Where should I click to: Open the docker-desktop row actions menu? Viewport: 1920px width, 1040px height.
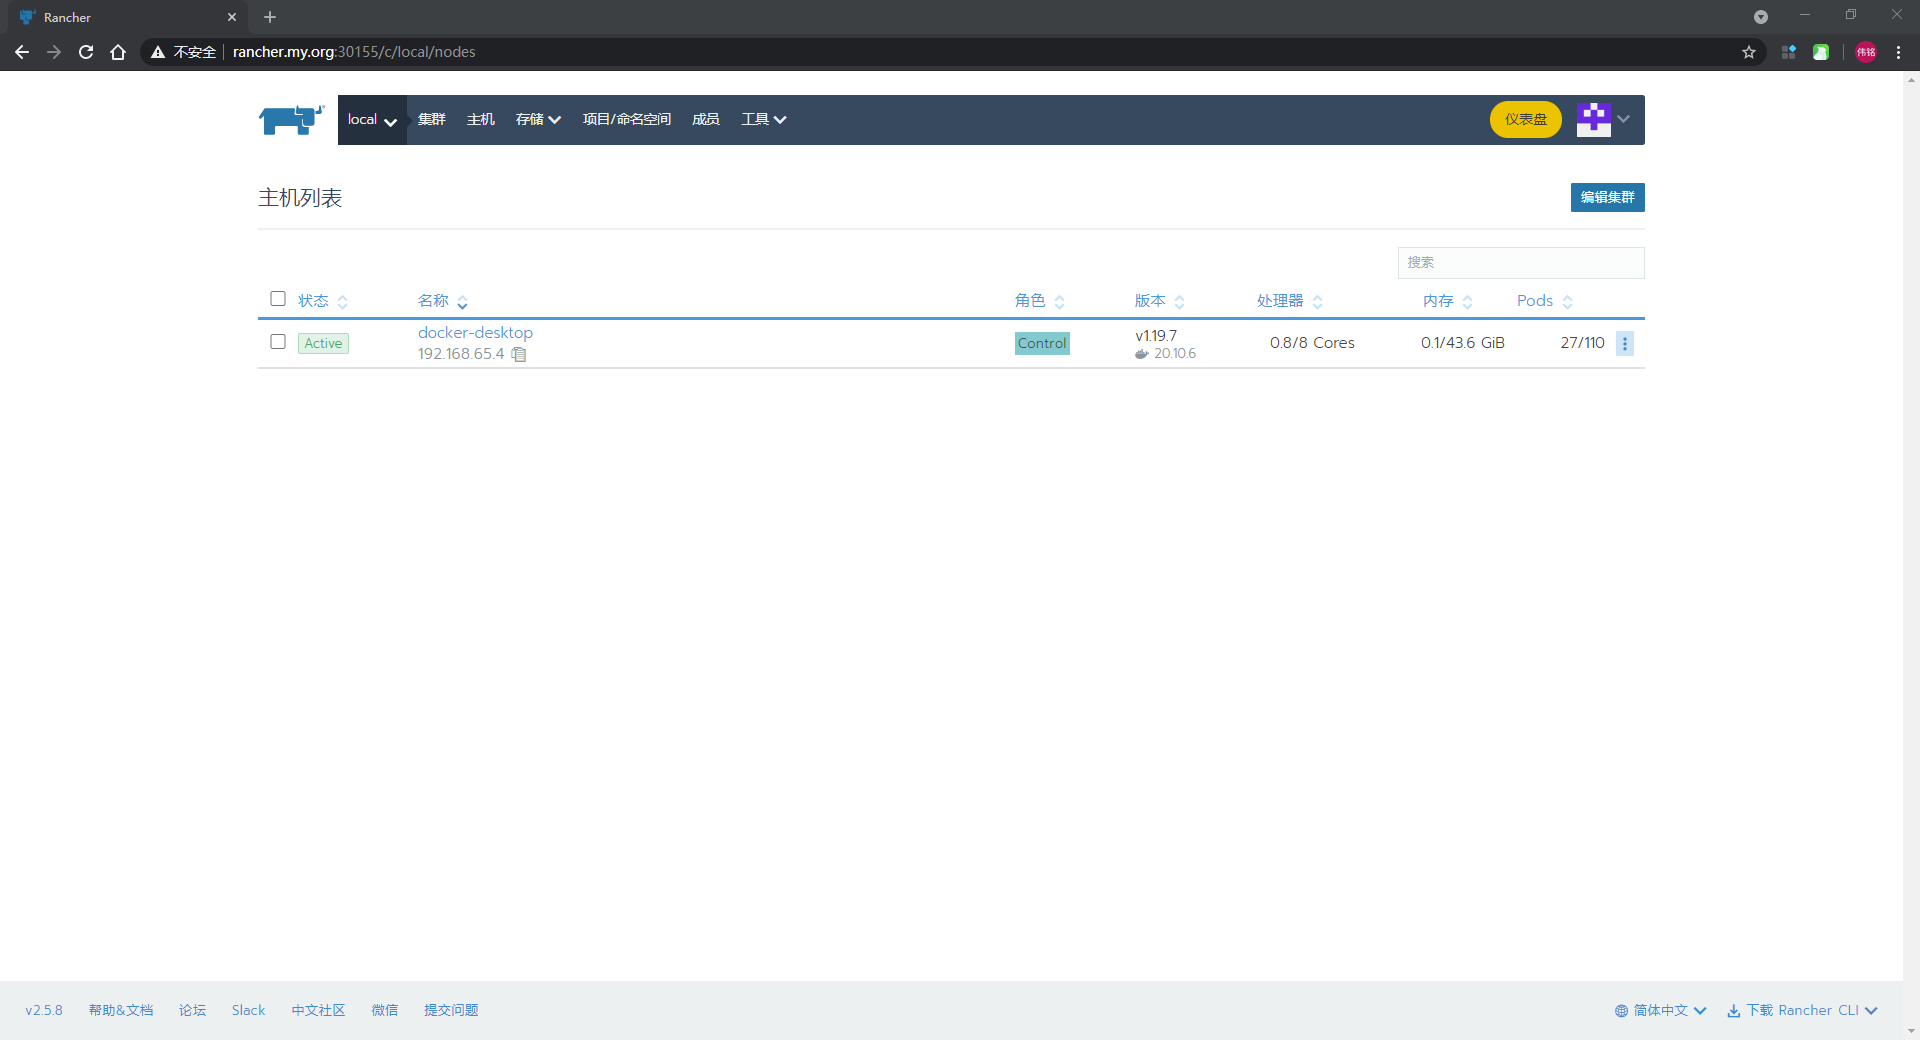(x=1625, y=343)
